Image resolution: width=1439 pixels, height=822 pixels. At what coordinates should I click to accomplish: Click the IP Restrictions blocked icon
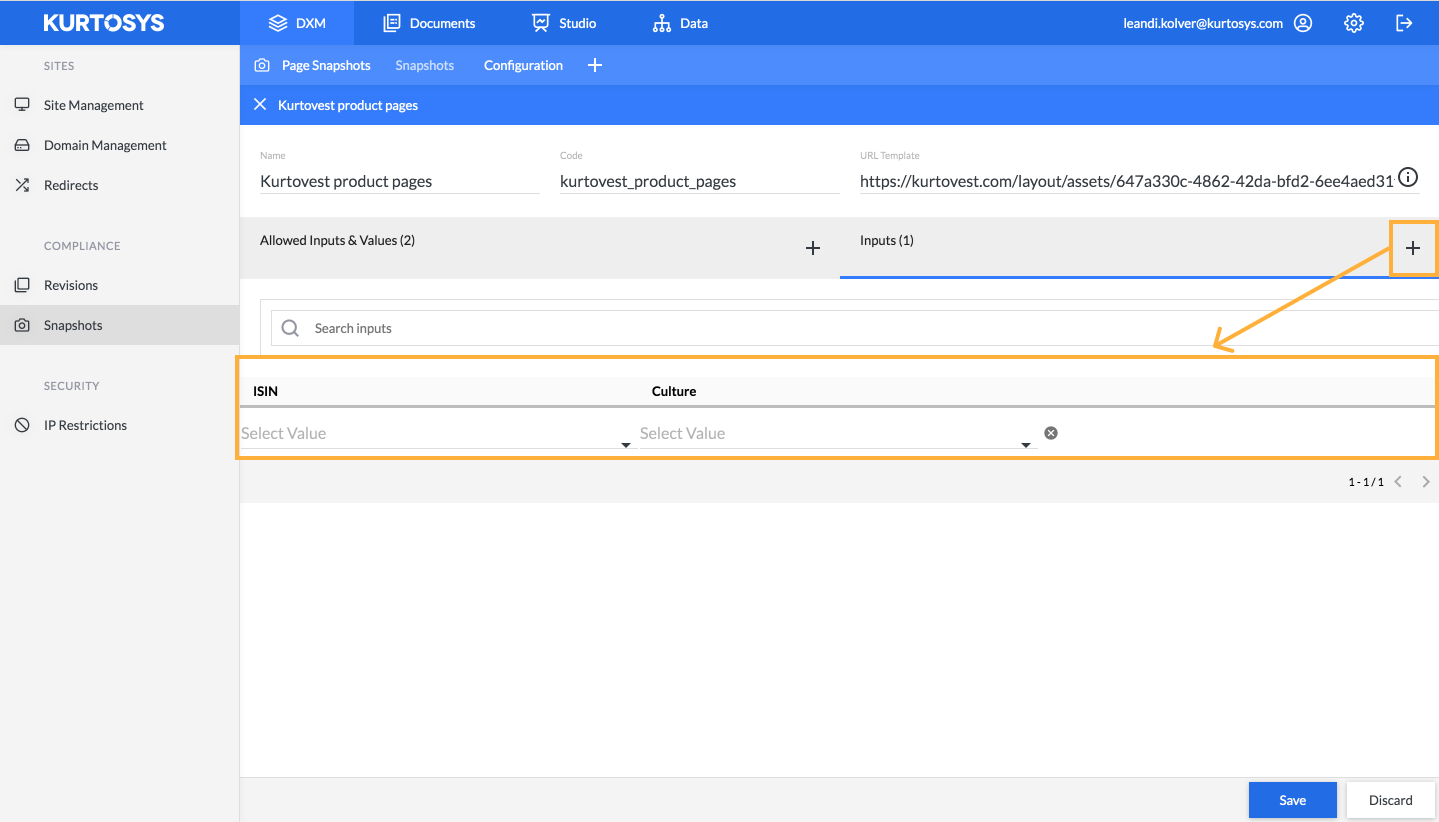(22, 425)
